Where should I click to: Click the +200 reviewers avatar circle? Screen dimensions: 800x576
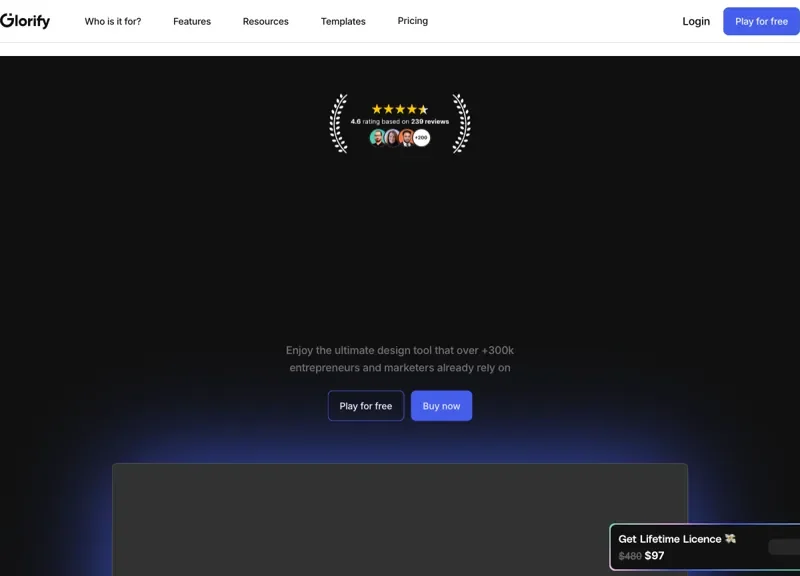click(x=421, y=137)
